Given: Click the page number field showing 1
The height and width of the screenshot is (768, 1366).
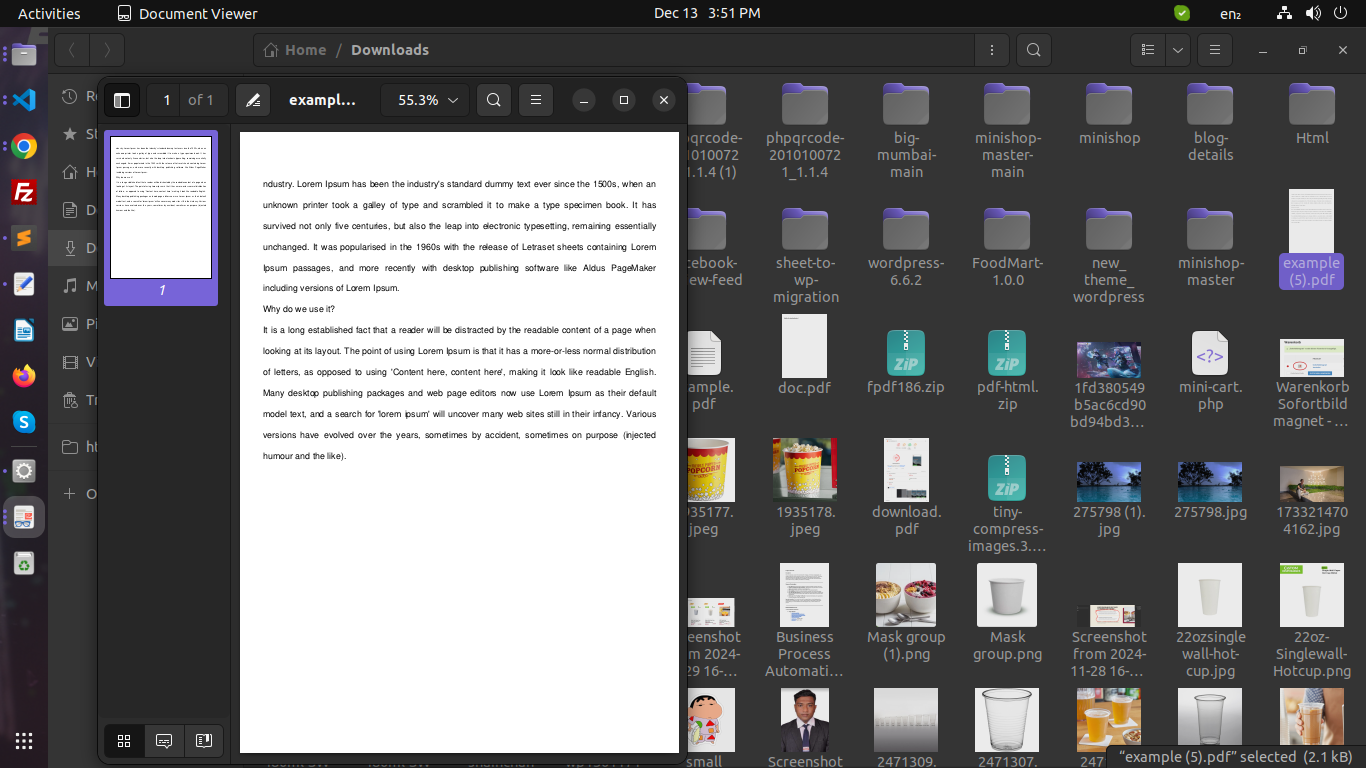Looking at the screenshot, I should [167, 100].
